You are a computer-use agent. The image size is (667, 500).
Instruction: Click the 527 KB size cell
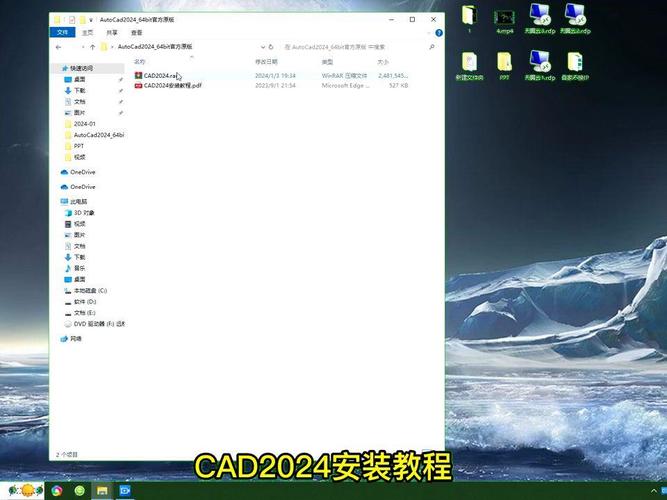click(399, 86)
